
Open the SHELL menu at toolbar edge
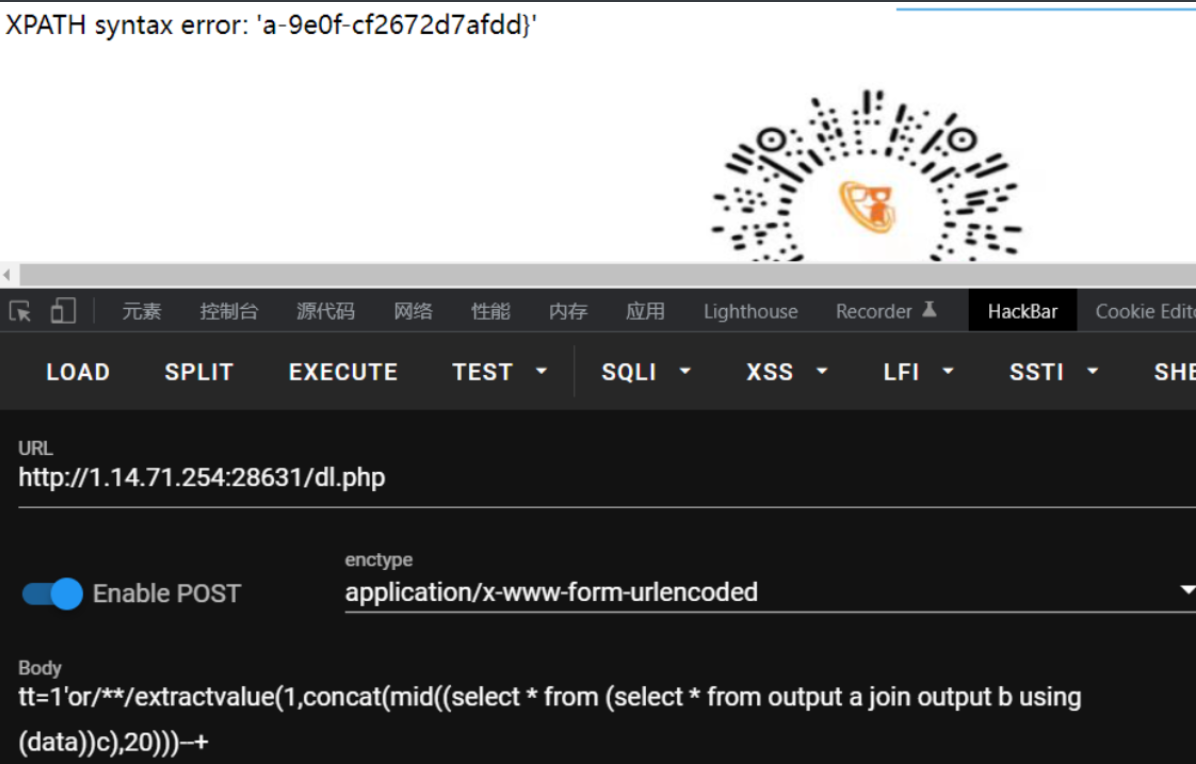(x=1174, y=372)
